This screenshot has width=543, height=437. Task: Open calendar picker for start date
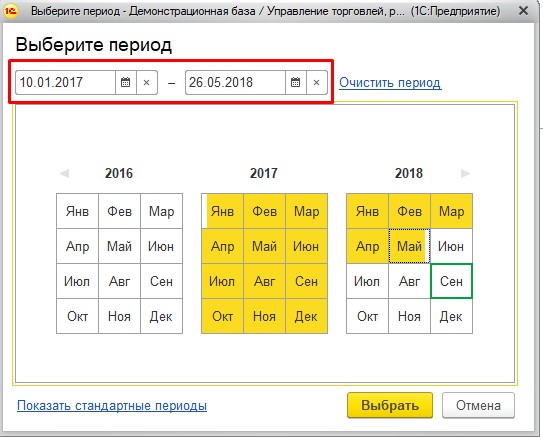pos(126,82)
